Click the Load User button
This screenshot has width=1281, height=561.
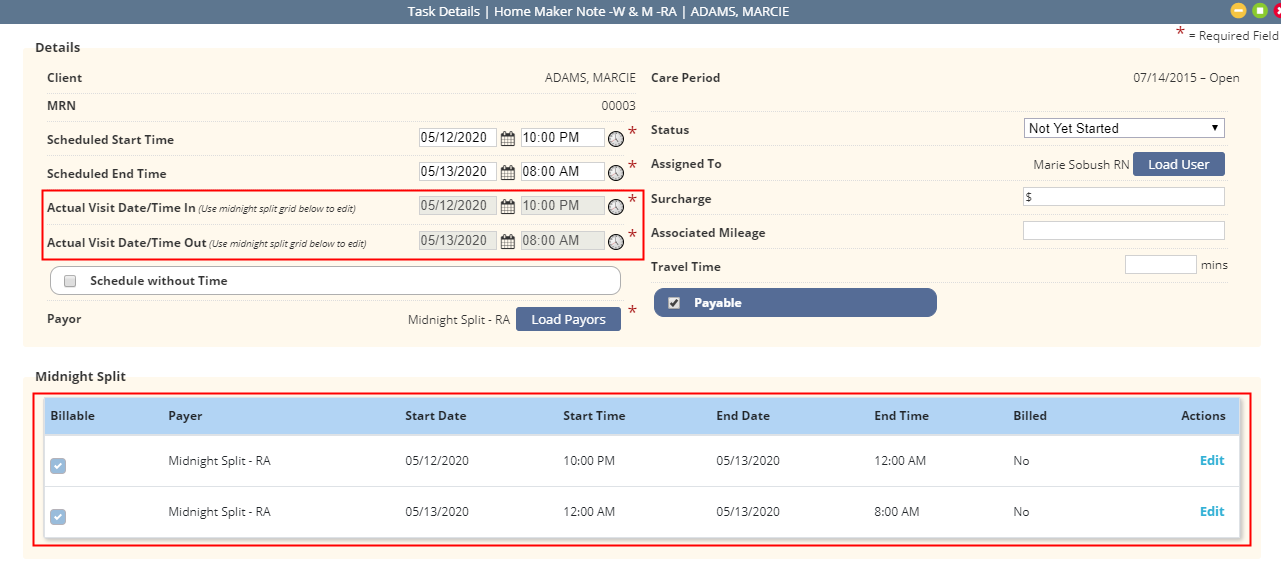[x=1179, y=164]
